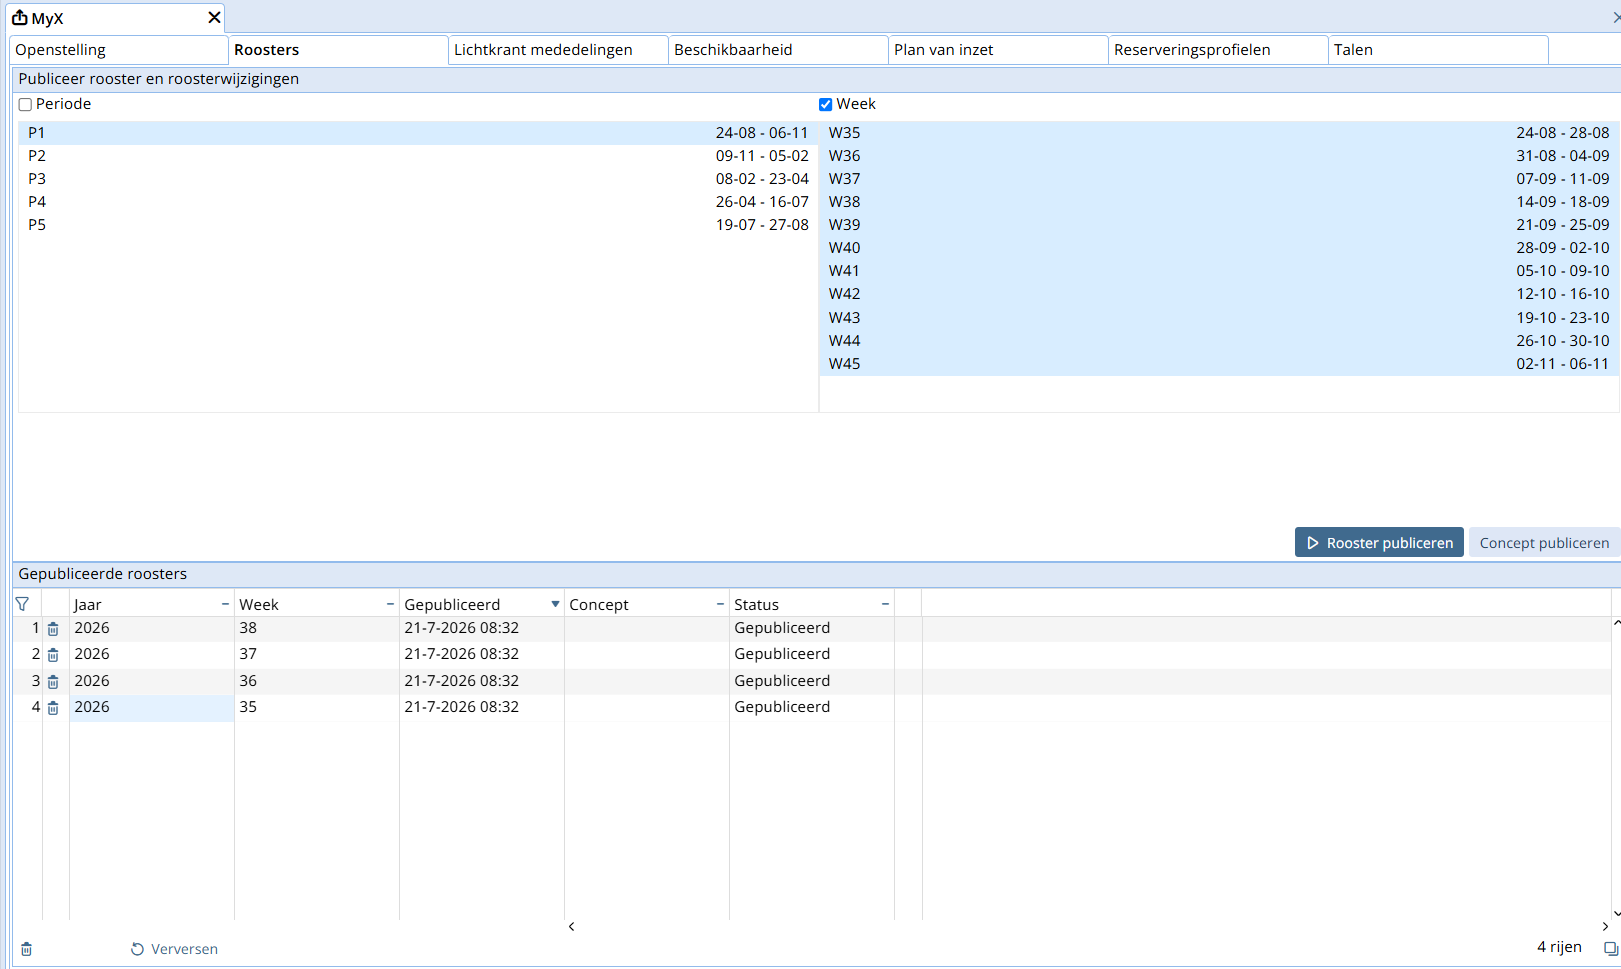Click the Status cell of week 37 row
Viewport: 1621px width, 969px height.
(812, 654)
